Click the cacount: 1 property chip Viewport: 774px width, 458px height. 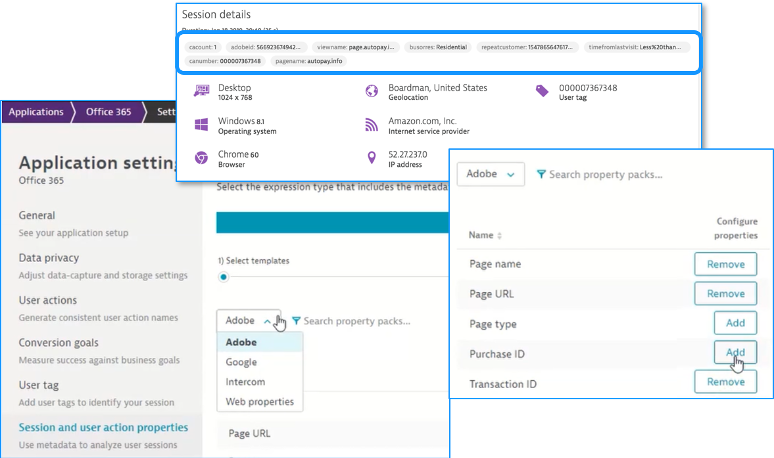point(202,47)
